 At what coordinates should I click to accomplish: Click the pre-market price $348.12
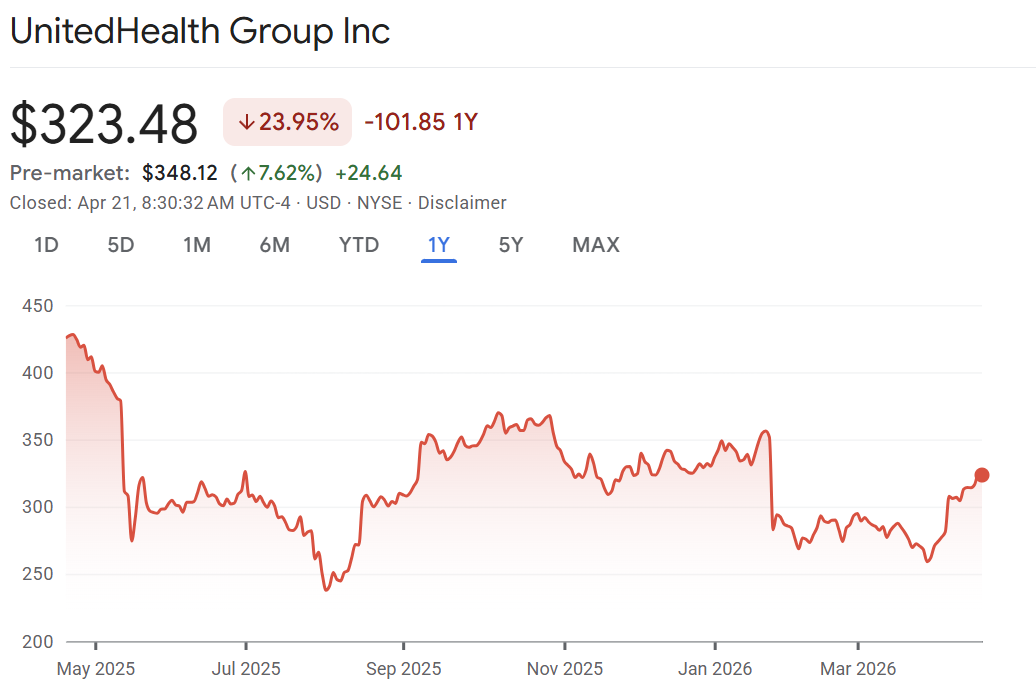[x=180, y=173]
